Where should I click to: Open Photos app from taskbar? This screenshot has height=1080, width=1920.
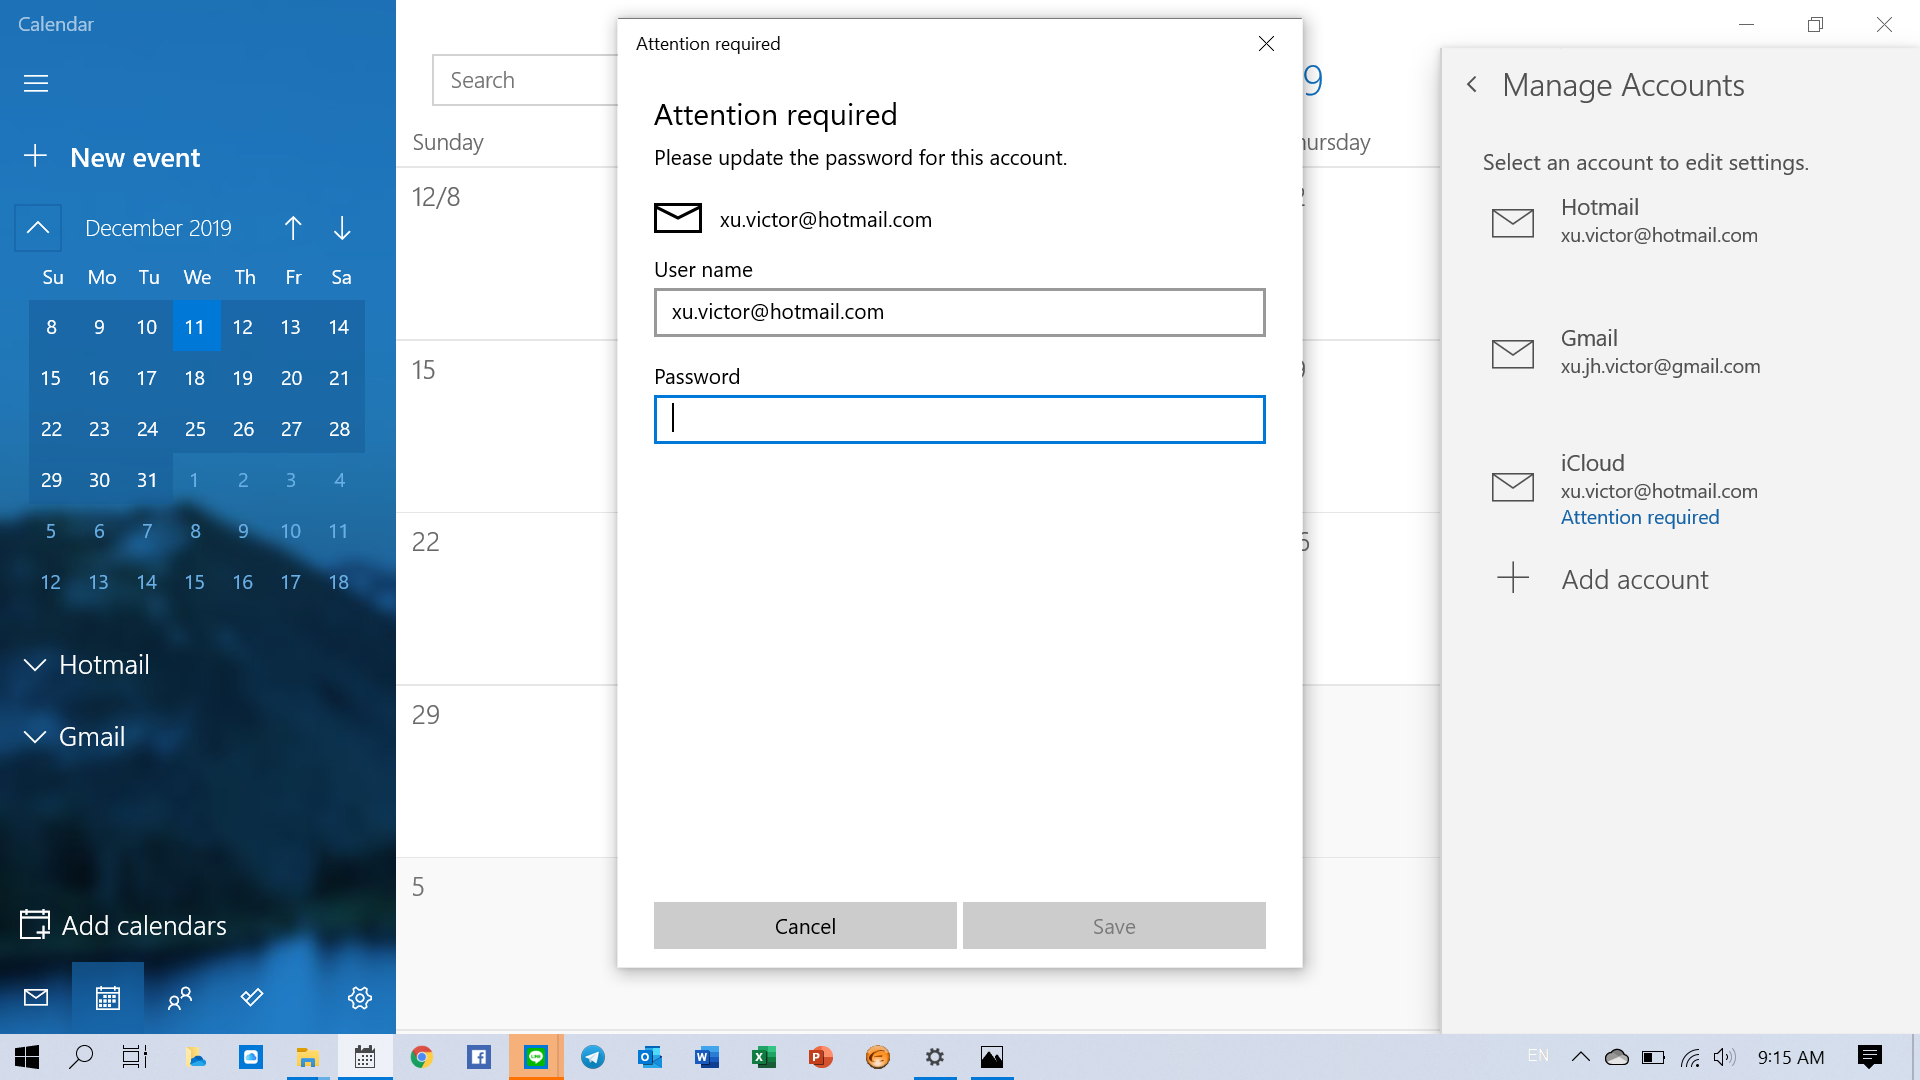tap(992, 1057)
